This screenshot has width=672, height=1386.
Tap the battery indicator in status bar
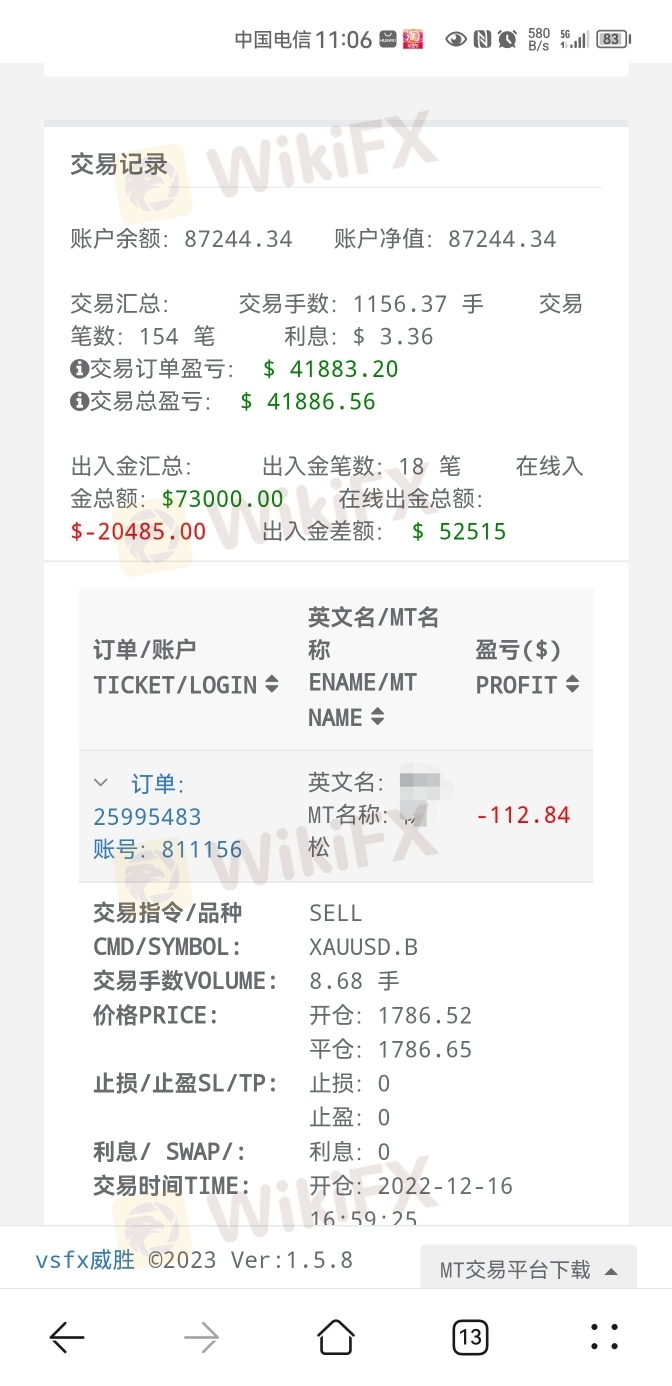[611, 39]
